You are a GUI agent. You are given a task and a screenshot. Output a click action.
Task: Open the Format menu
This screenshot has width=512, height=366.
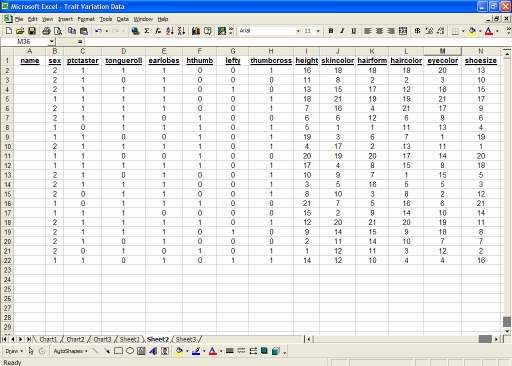(86, 19)
